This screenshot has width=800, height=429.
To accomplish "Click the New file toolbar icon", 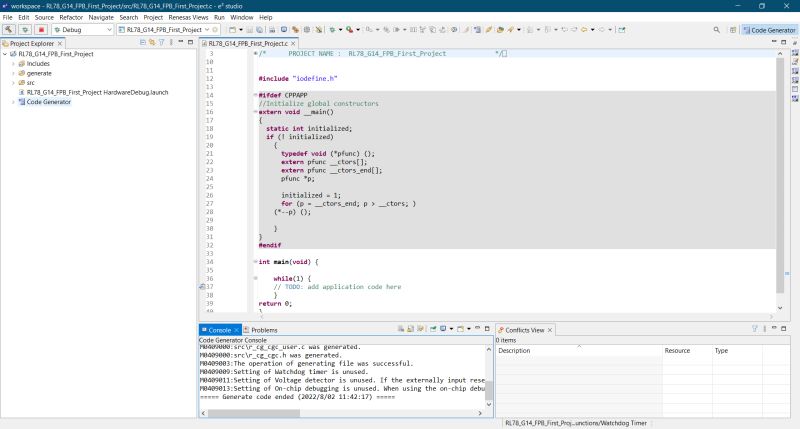I will tap(232, 30).
